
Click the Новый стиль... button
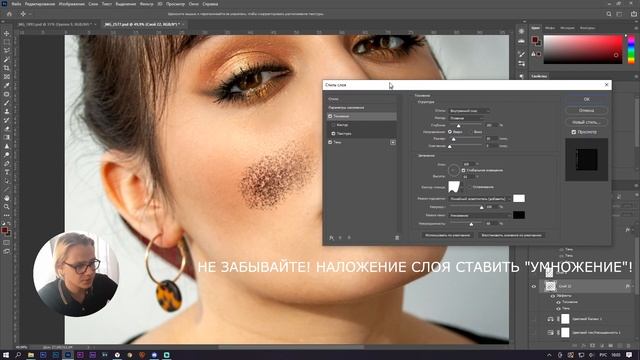point(587,122)
